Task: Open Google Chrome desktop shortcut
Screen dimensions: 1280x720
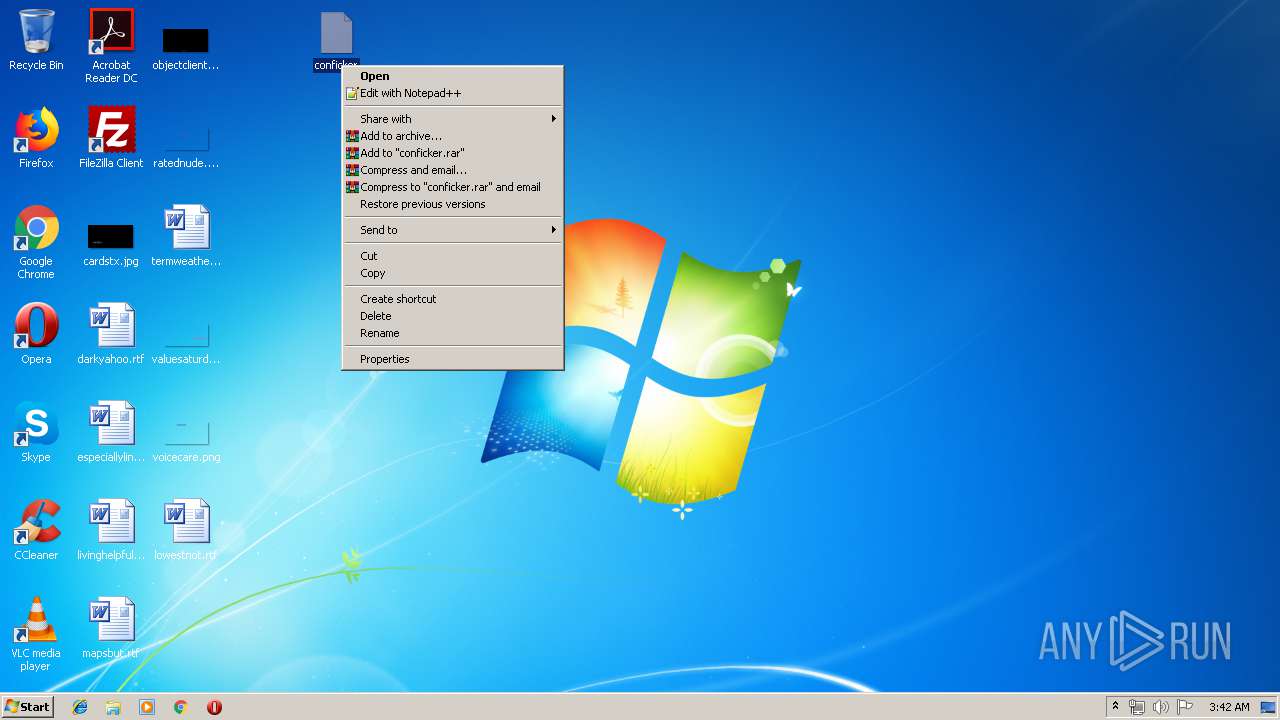Action: 36,242
